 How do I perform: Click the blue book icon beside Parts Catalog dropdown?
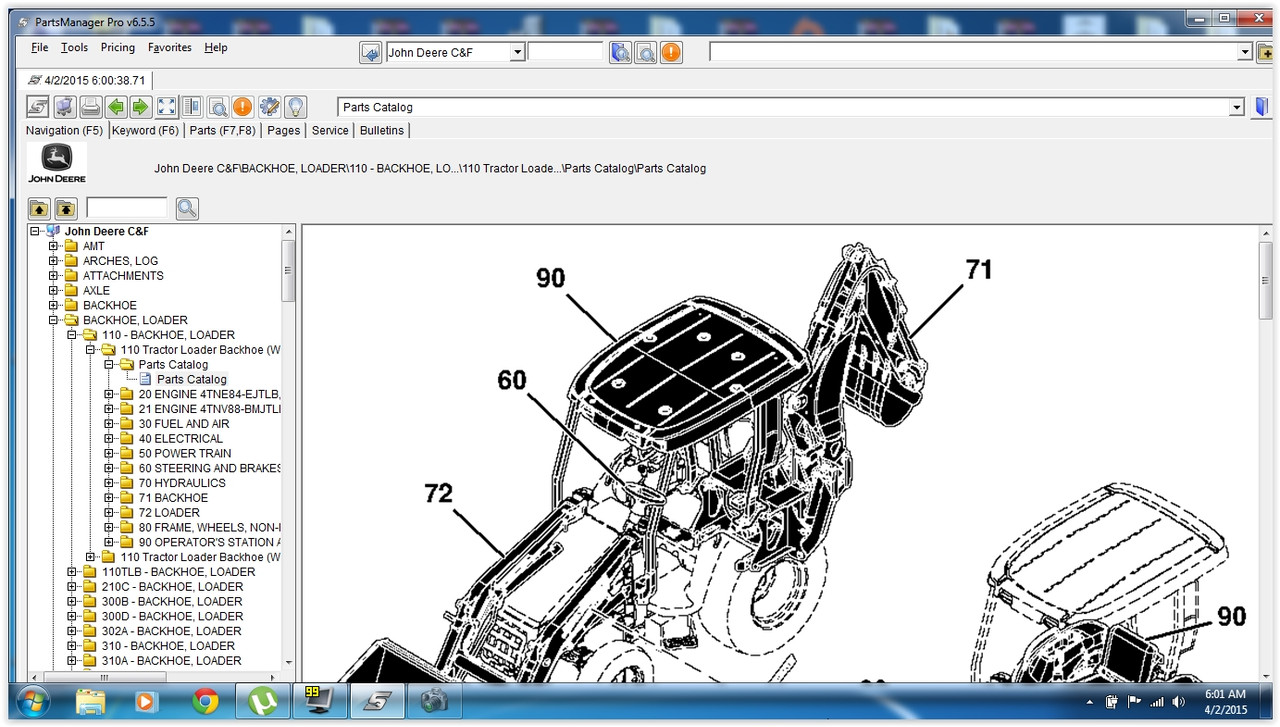click(x=1262, y=107)
